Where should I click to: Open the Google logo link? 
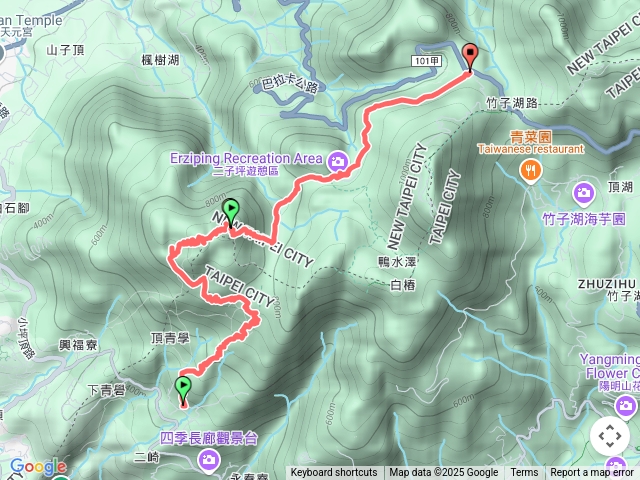coord(38,467)
